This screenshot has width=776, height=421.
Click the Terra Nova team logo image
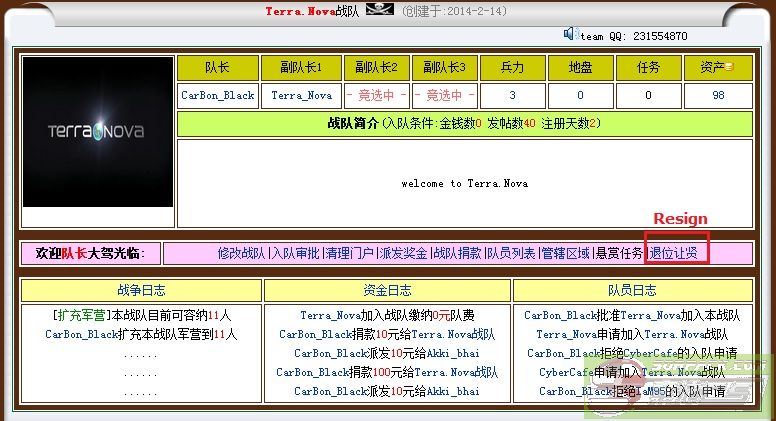[x=98, y=131]
